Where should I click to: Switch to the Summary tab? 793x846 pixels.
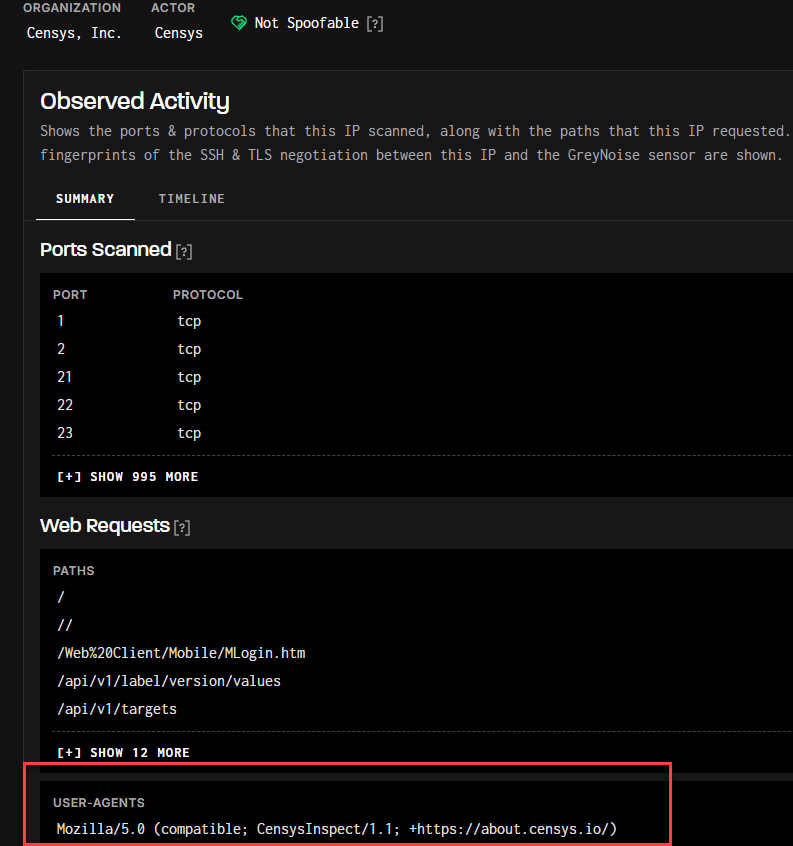[x=85, y=199]
